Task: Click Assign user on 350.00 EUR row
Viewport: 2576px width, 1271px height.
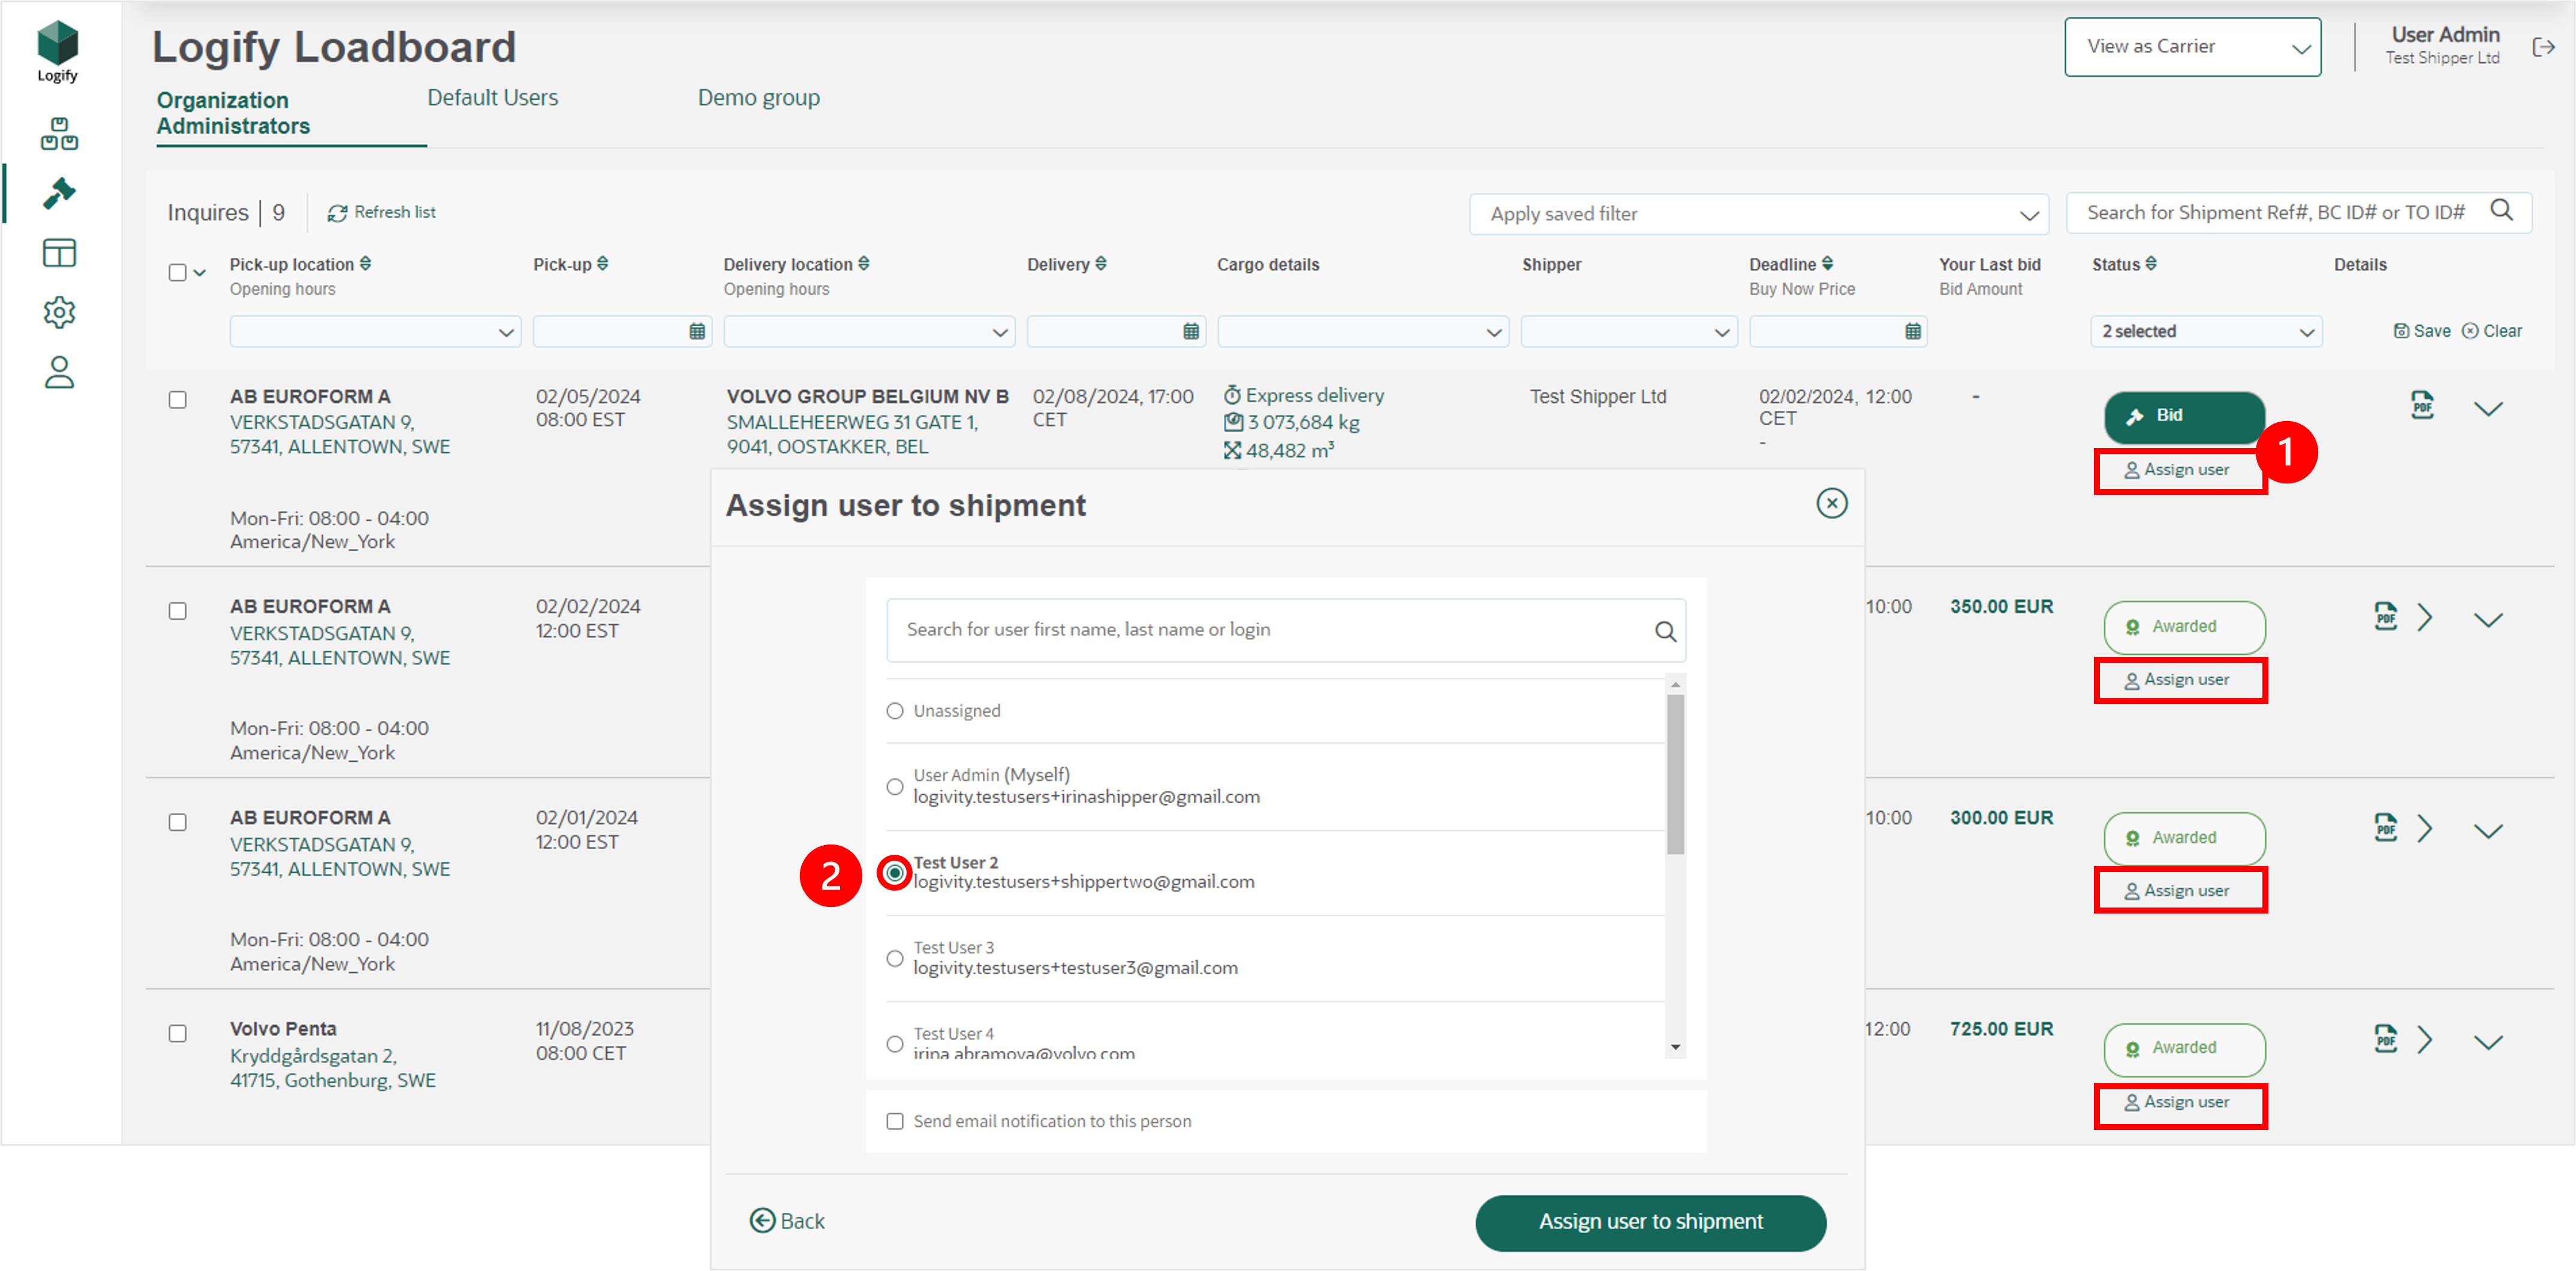Action: tap(2178, 680)
